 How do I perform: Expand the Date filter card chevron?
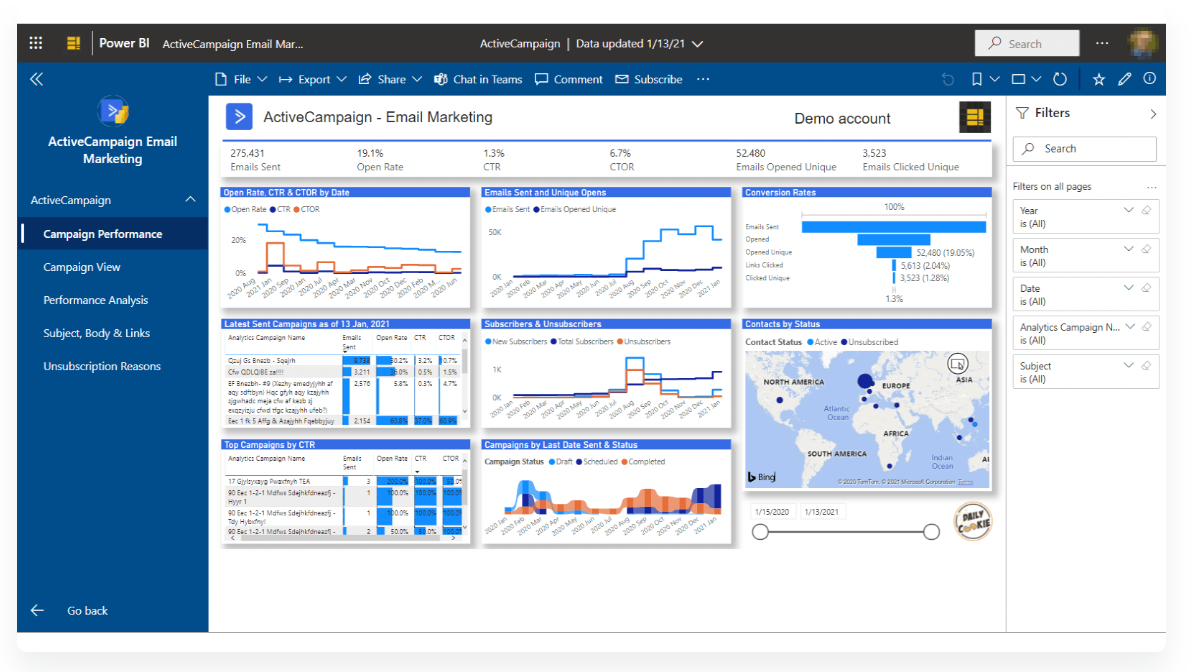tap(1129, 288)
